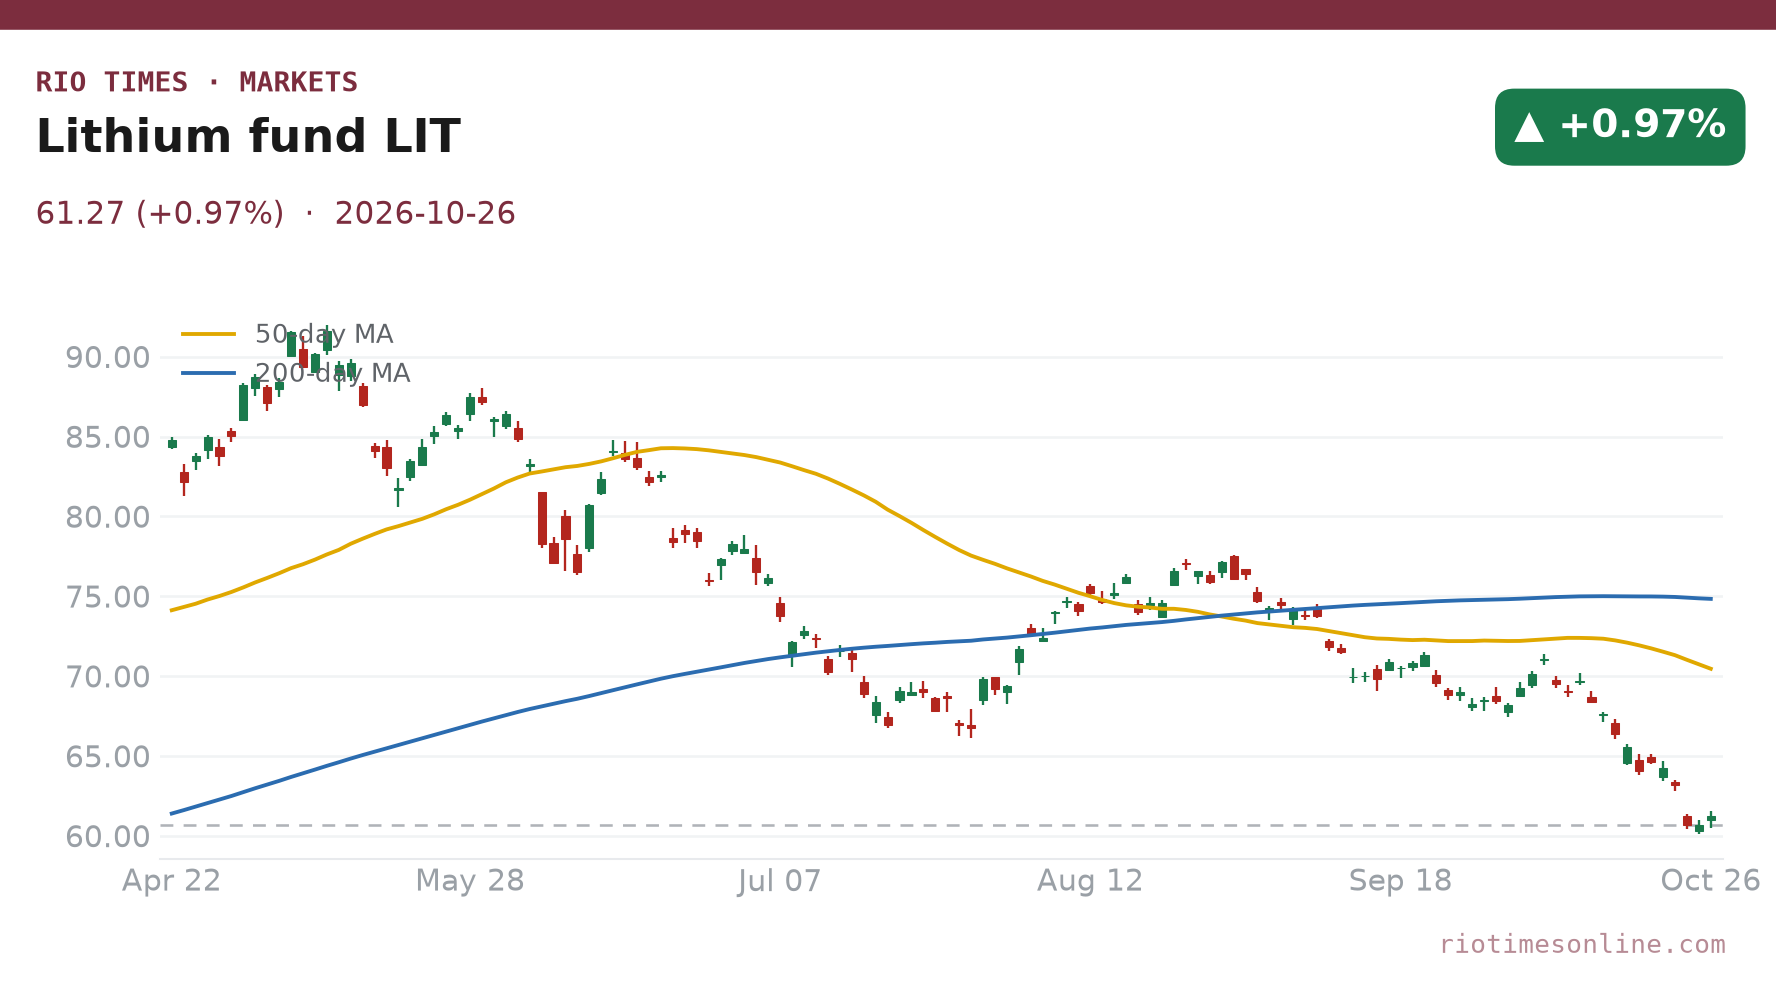Screen dimensions: 1776x999
Task: Click the 50-day MA legend label
Action: tap(324, 334)
